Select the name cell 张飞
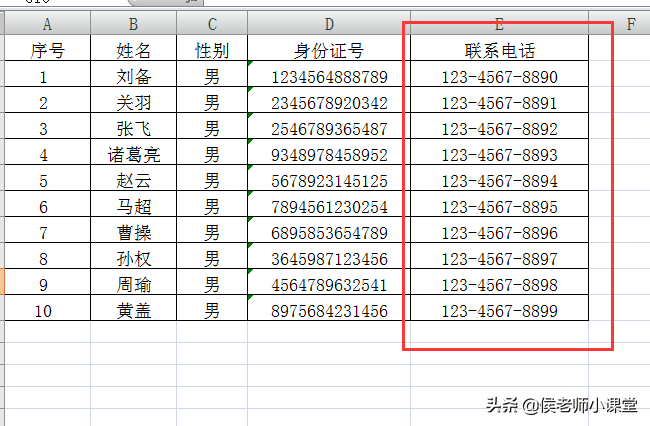This screenshot has height=426, width=650. tap(133, 126)
